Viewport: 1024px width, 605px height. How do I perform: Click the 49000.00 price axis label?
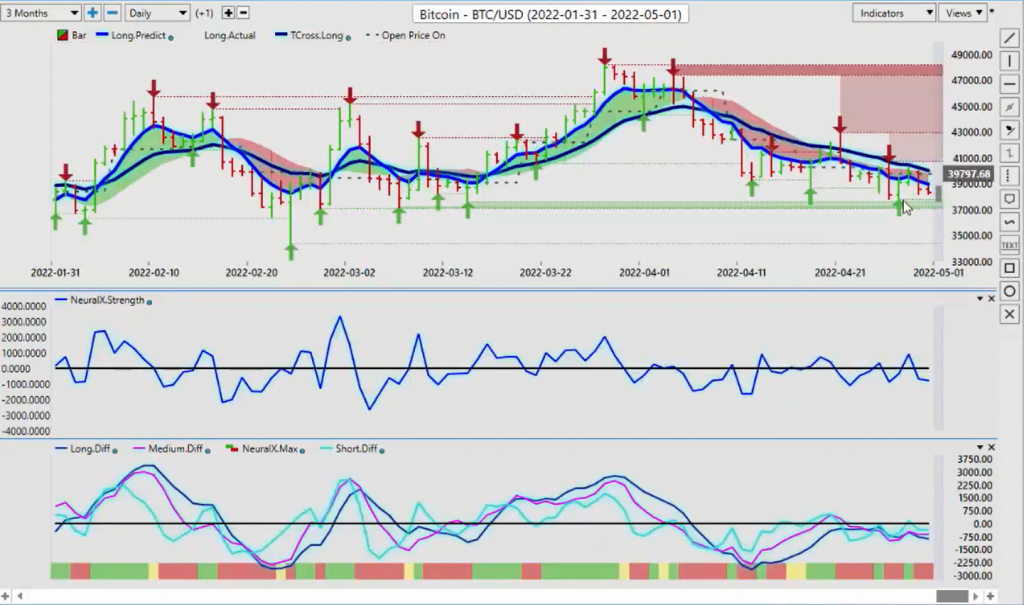click(x=972, y=55)
